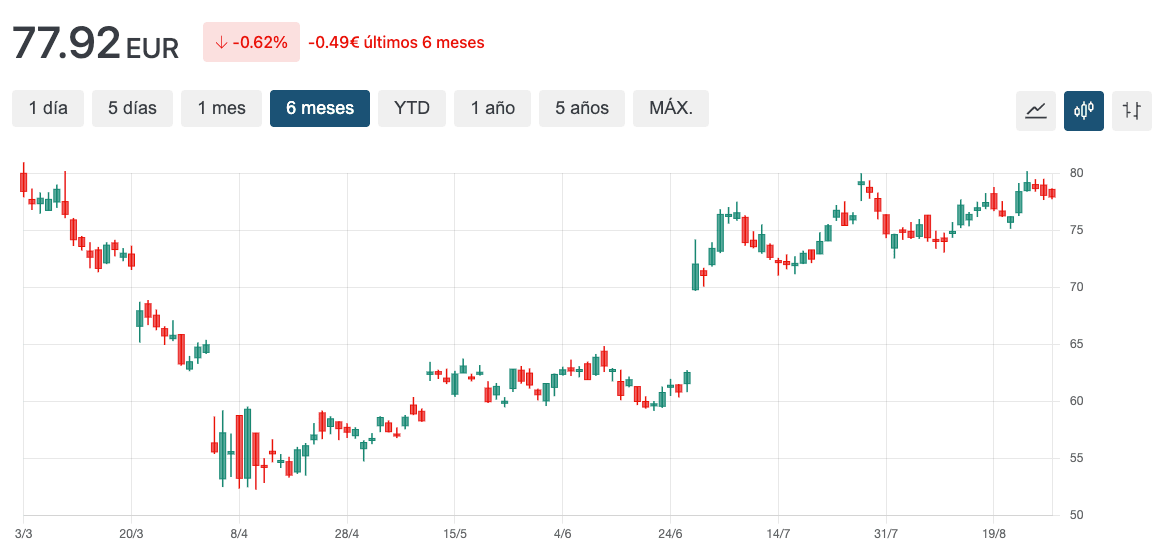
Task: Click the last red candlestick at the far right
Action: click(x=1052, y=193)
